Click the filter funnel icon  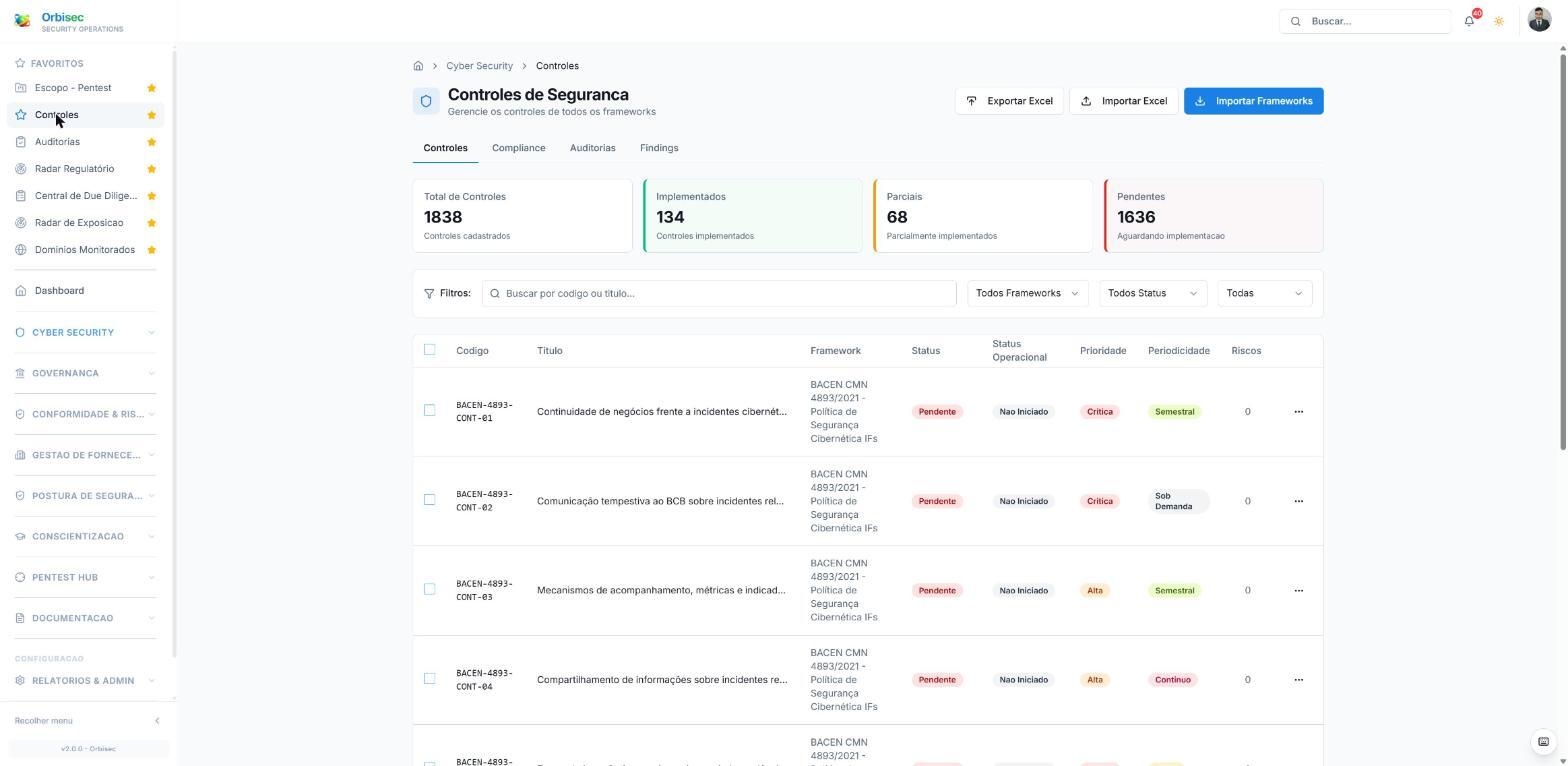429,294
